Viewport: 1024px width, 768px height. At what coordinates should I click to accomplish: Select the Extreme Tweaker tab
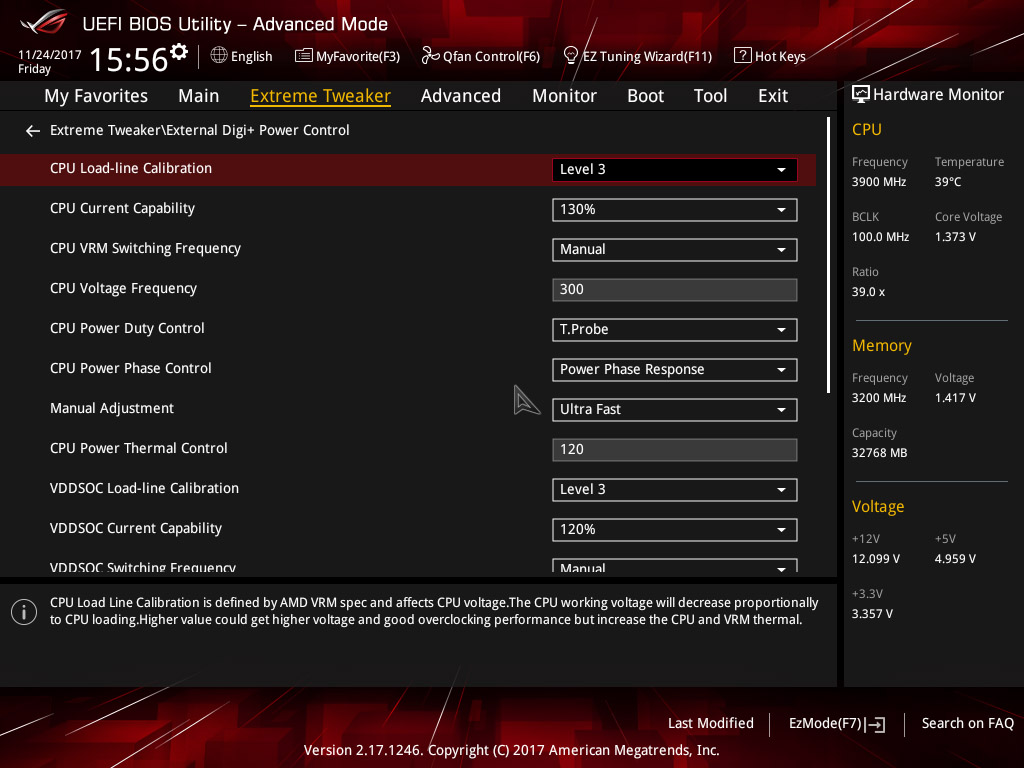[x=321, y=96]
